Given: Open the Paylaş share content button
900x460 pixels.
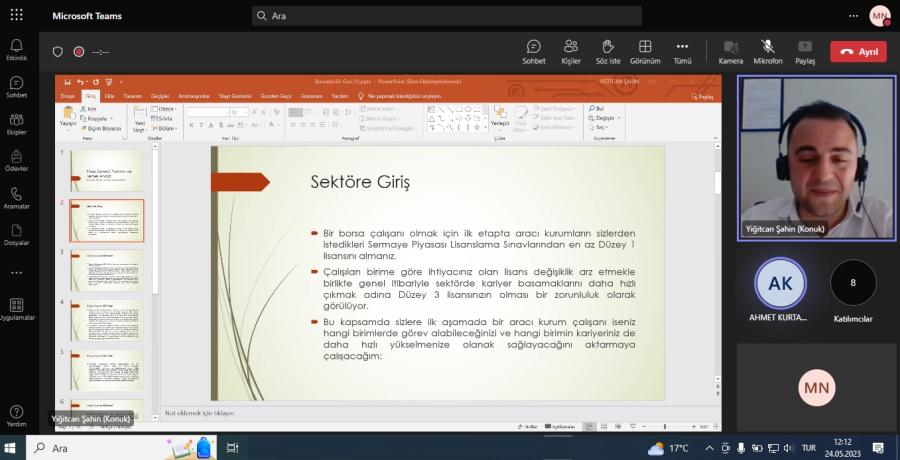Looking at the screenshot, I should (805, 51).
